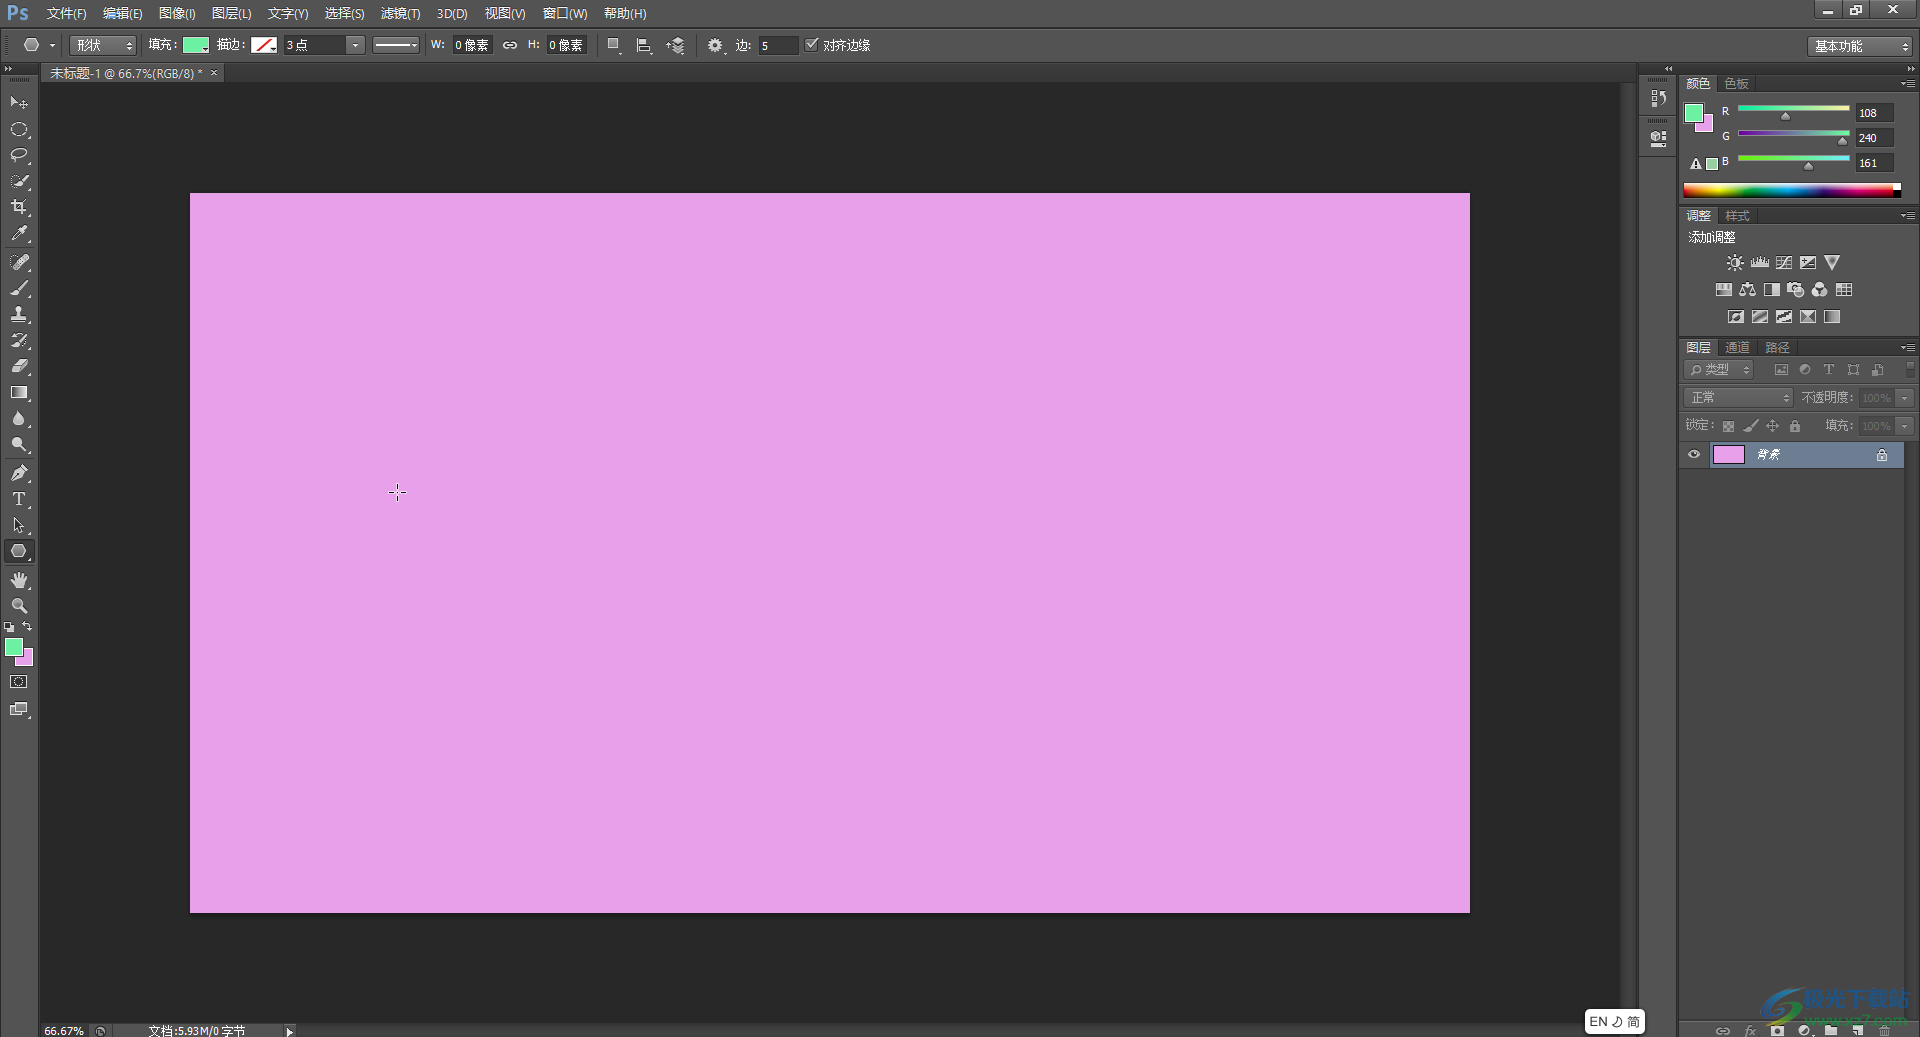Image resolution: width=1920 pixels, height=1037 pixels.
Task: Select the Polygon shape tool
Action: (x=19, y=551)
